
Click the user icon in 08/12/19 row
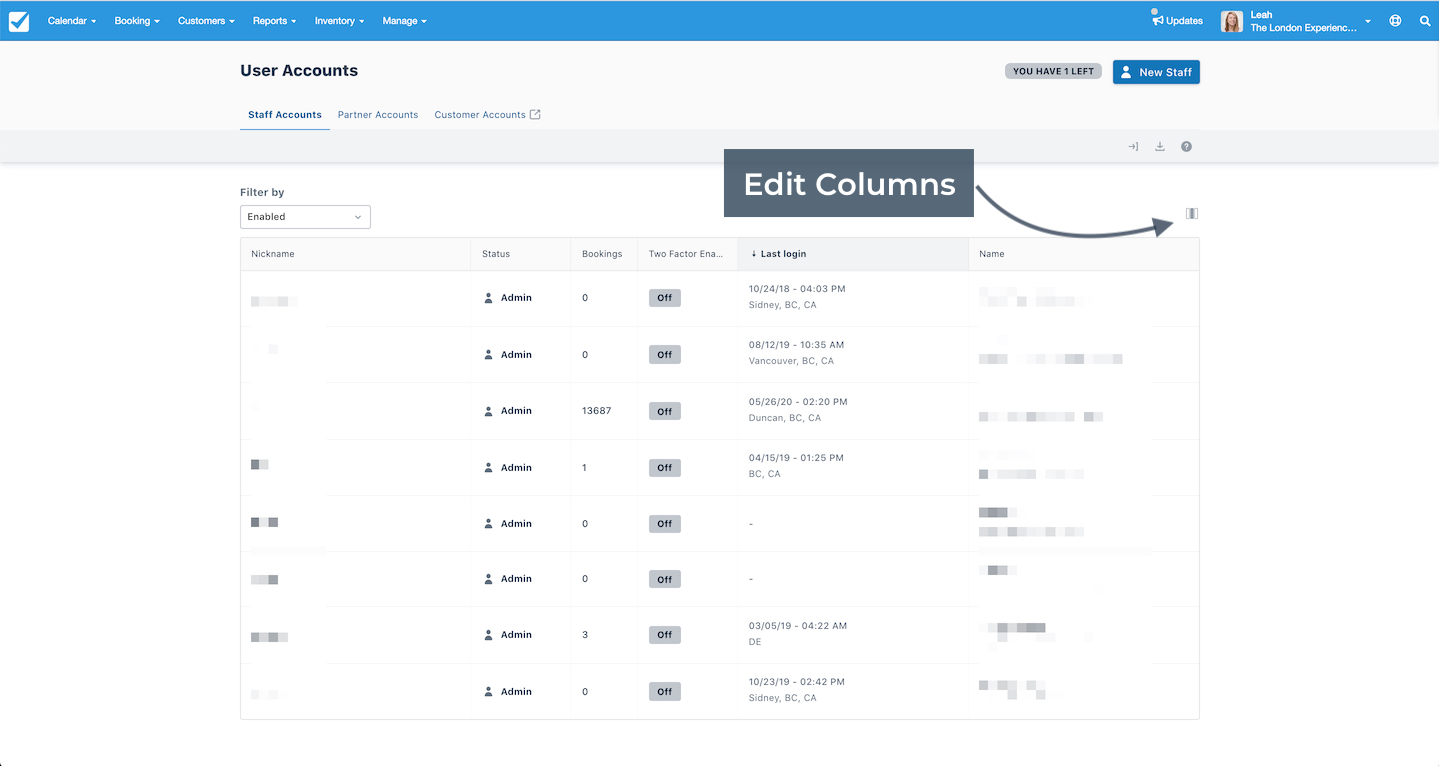click(489, 355)
